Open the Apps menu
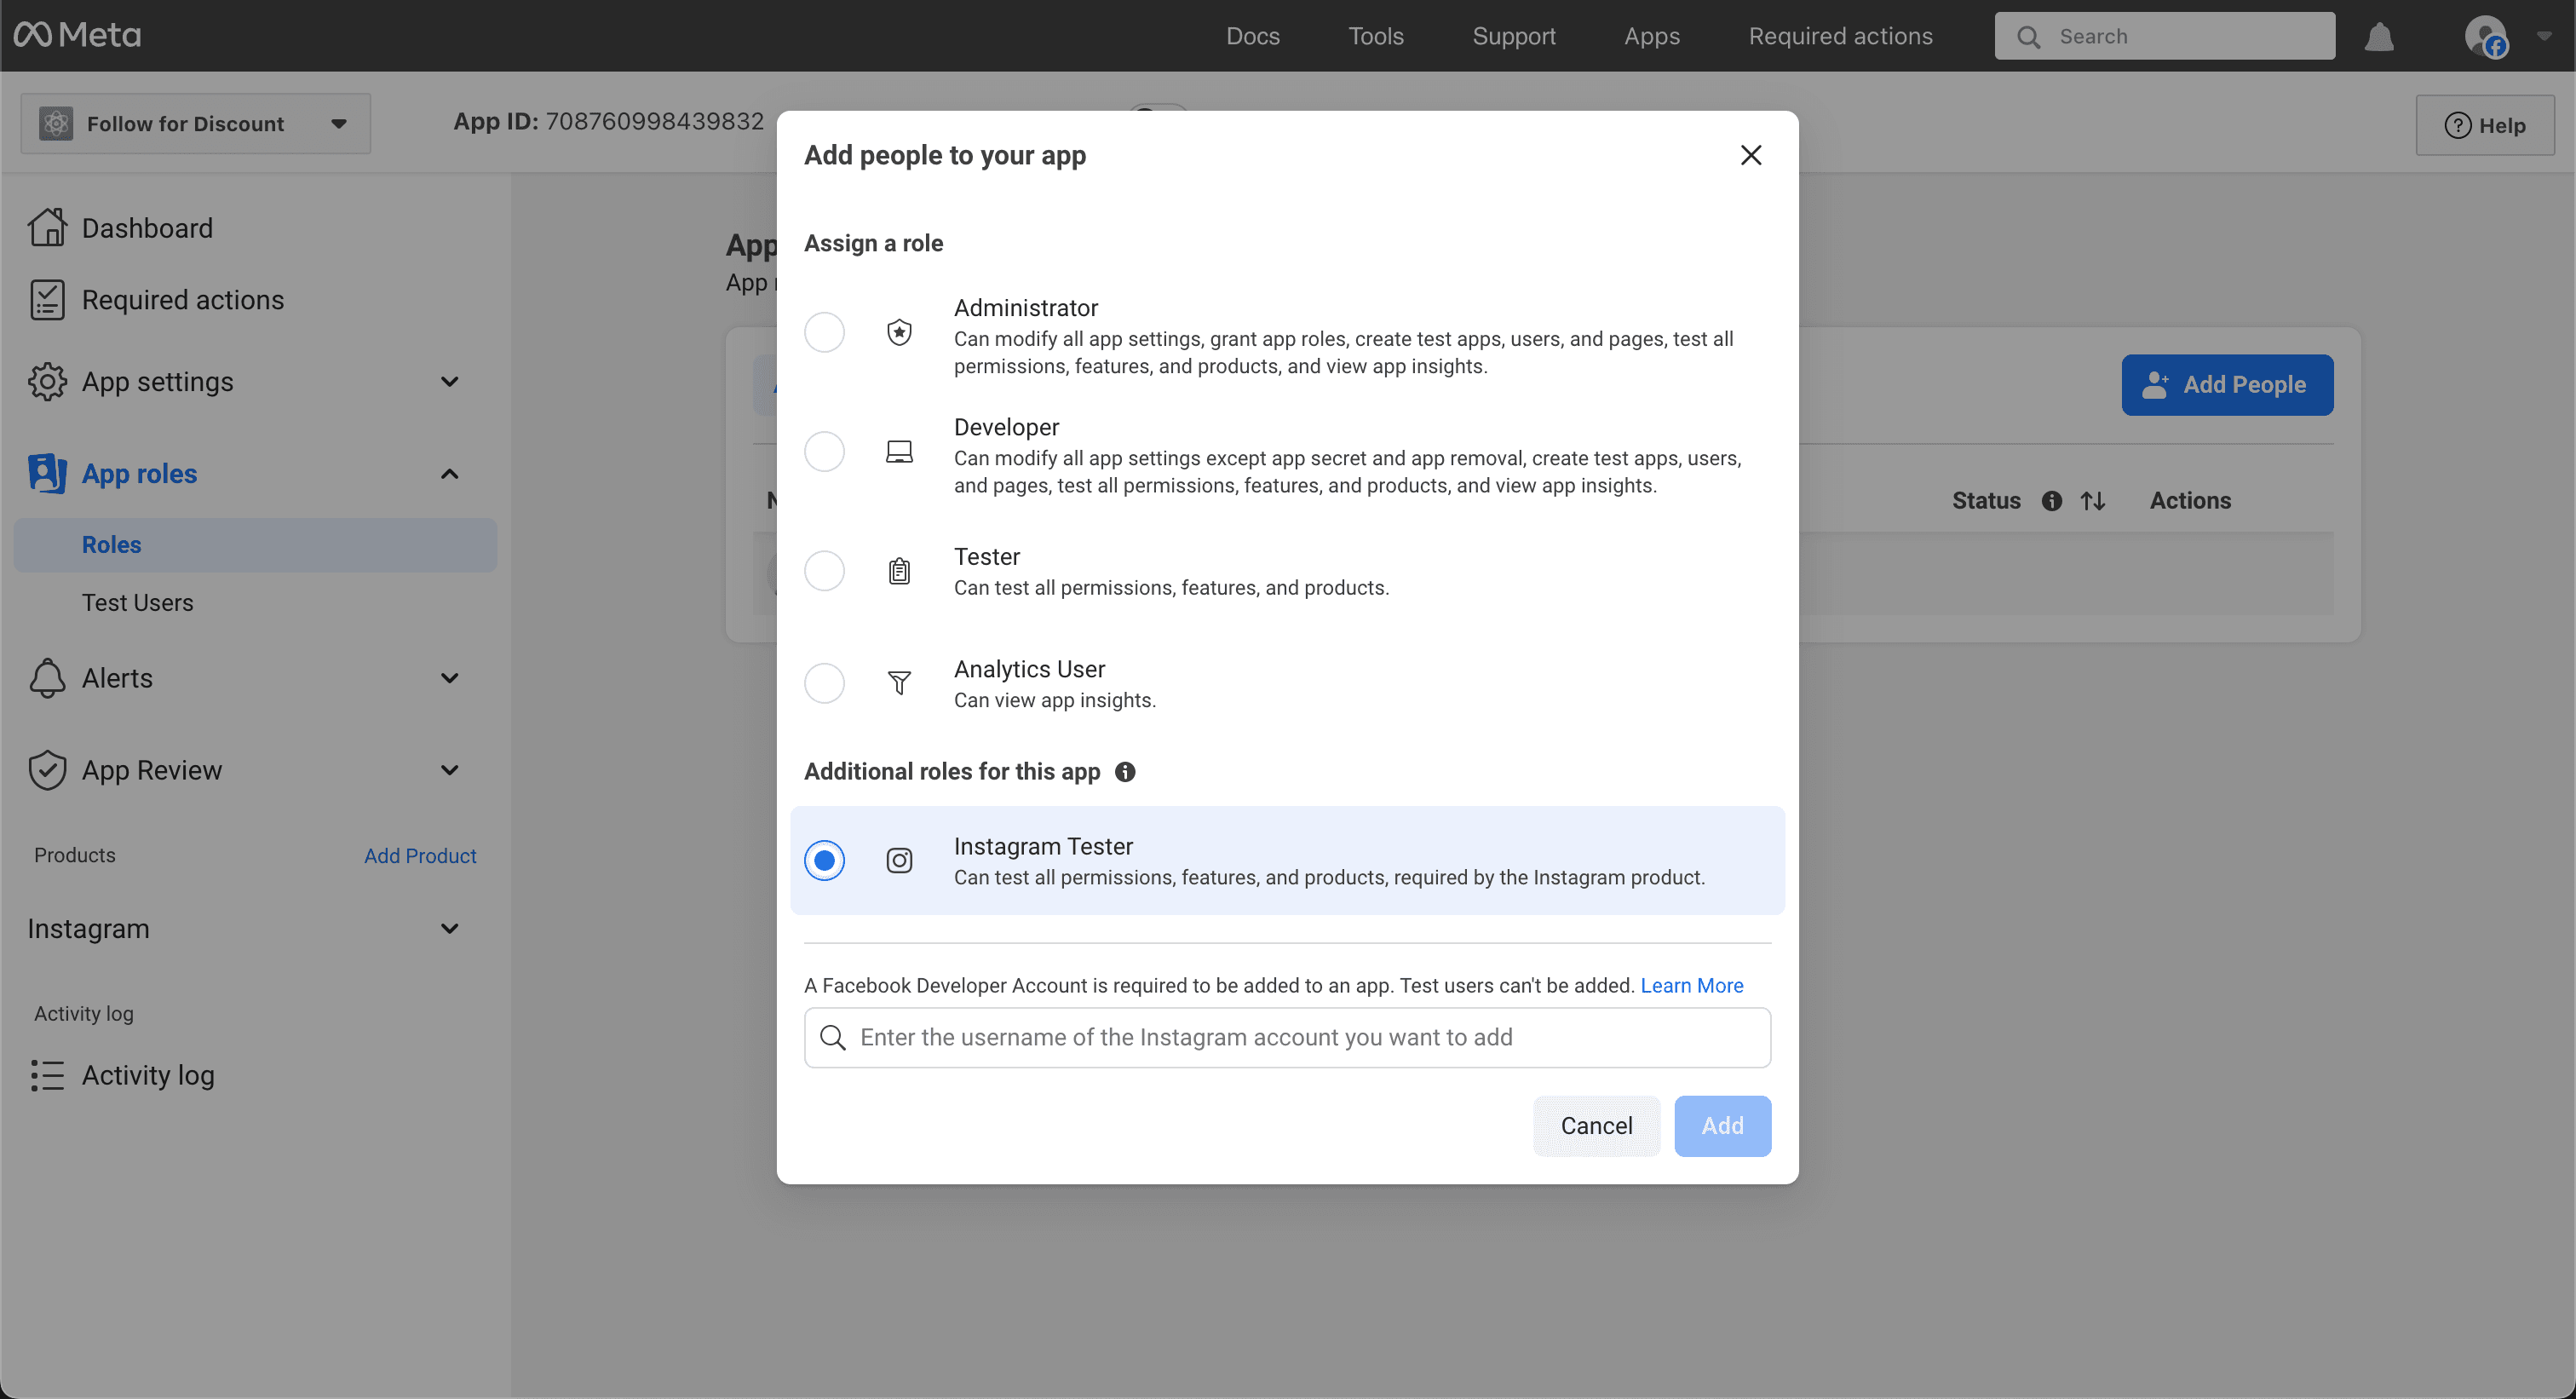 click(x=1651, y=36)
